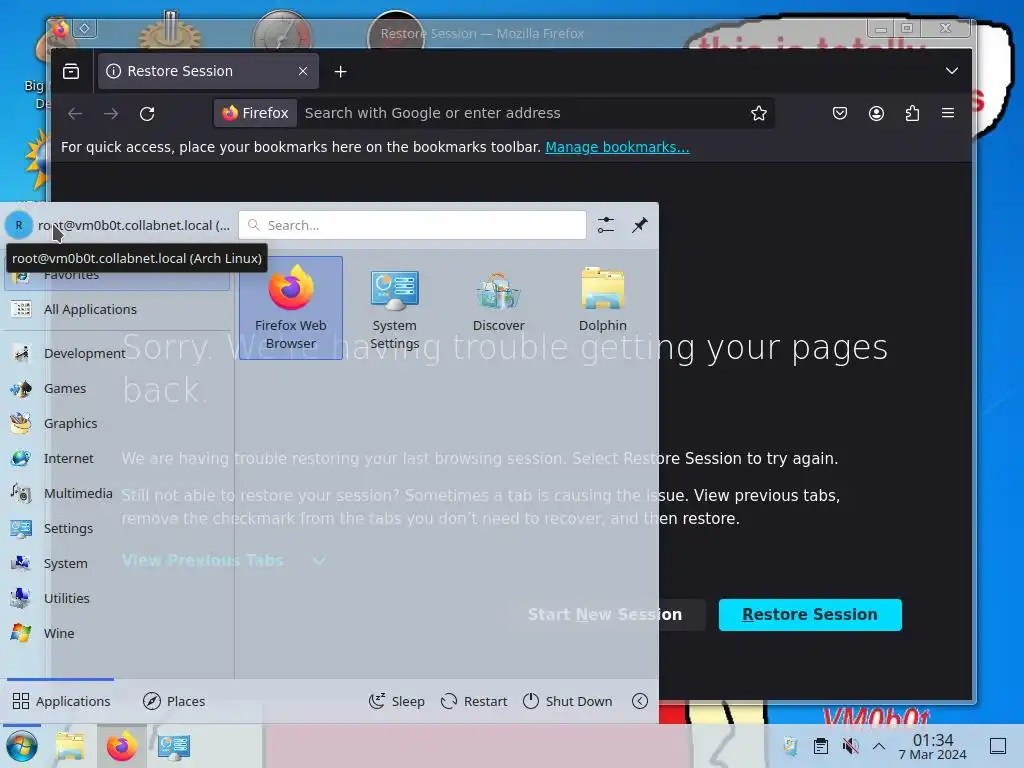1024x768 pixels.
Task: Open the file manager taskbar icon
Action: [70, 746]
